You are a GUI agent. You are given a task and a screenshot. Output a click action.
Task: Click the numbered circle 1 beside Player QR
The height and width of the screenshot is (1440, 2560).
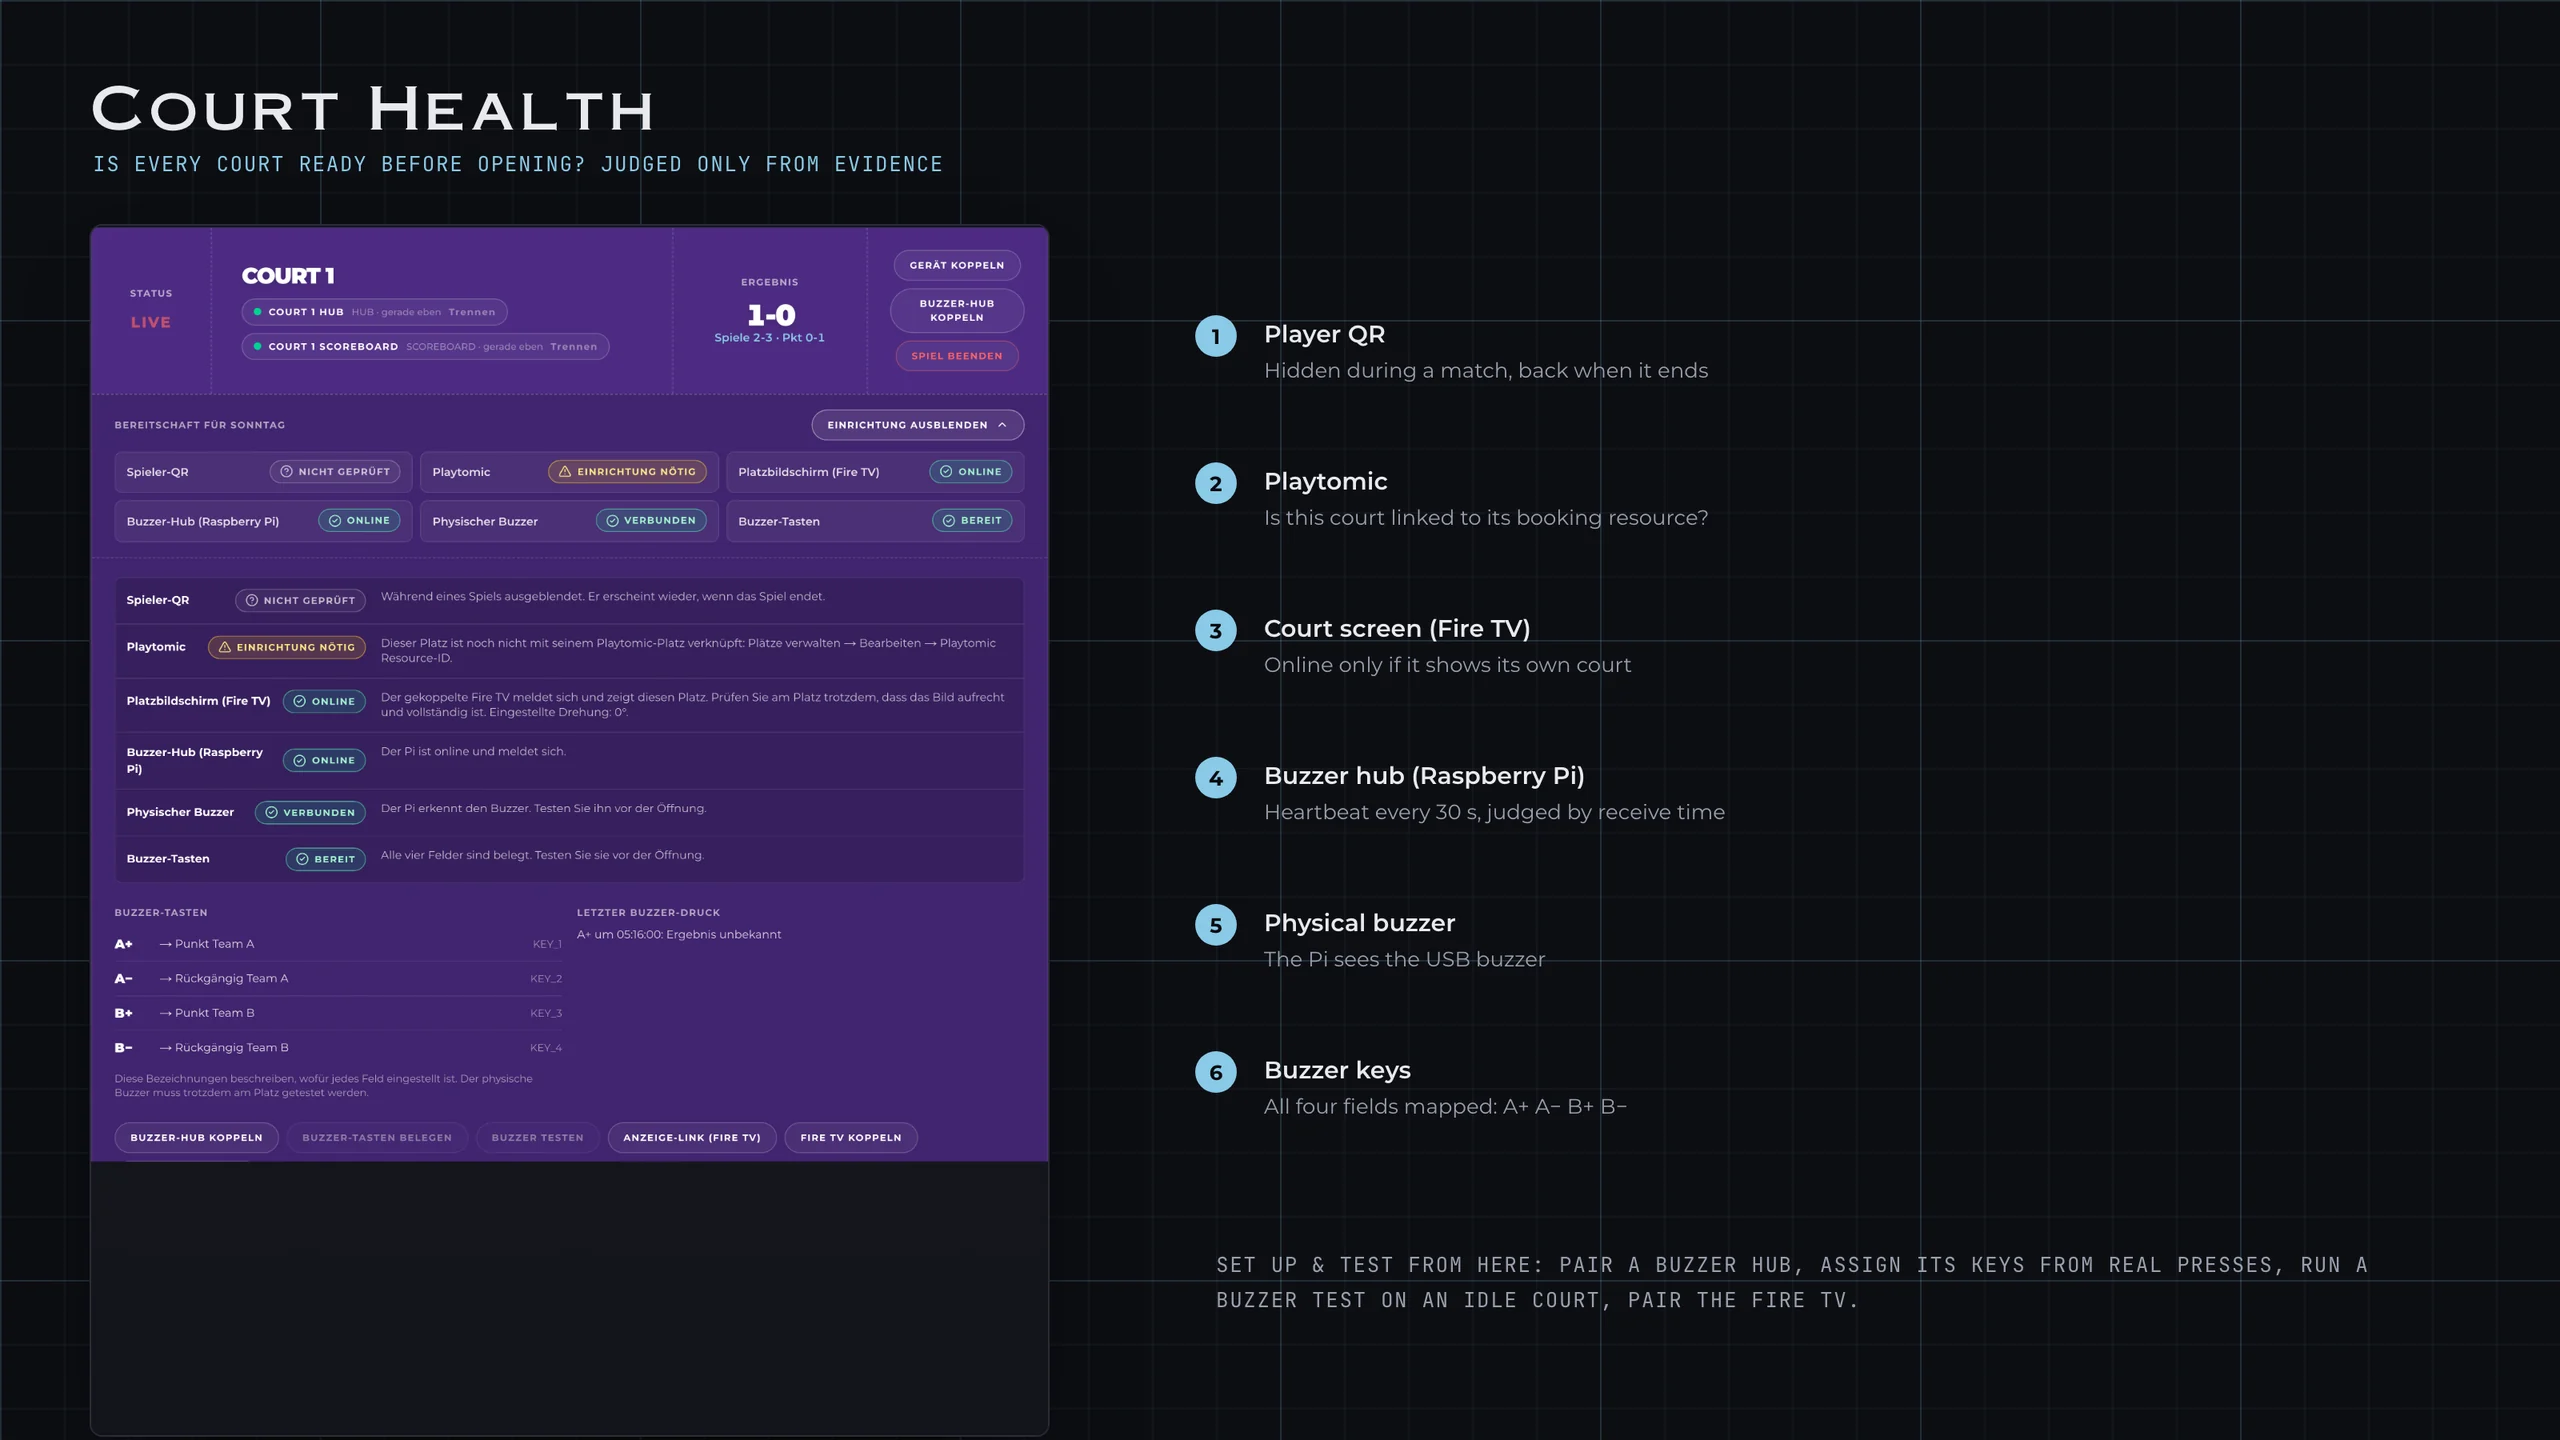coord(1216,336)
